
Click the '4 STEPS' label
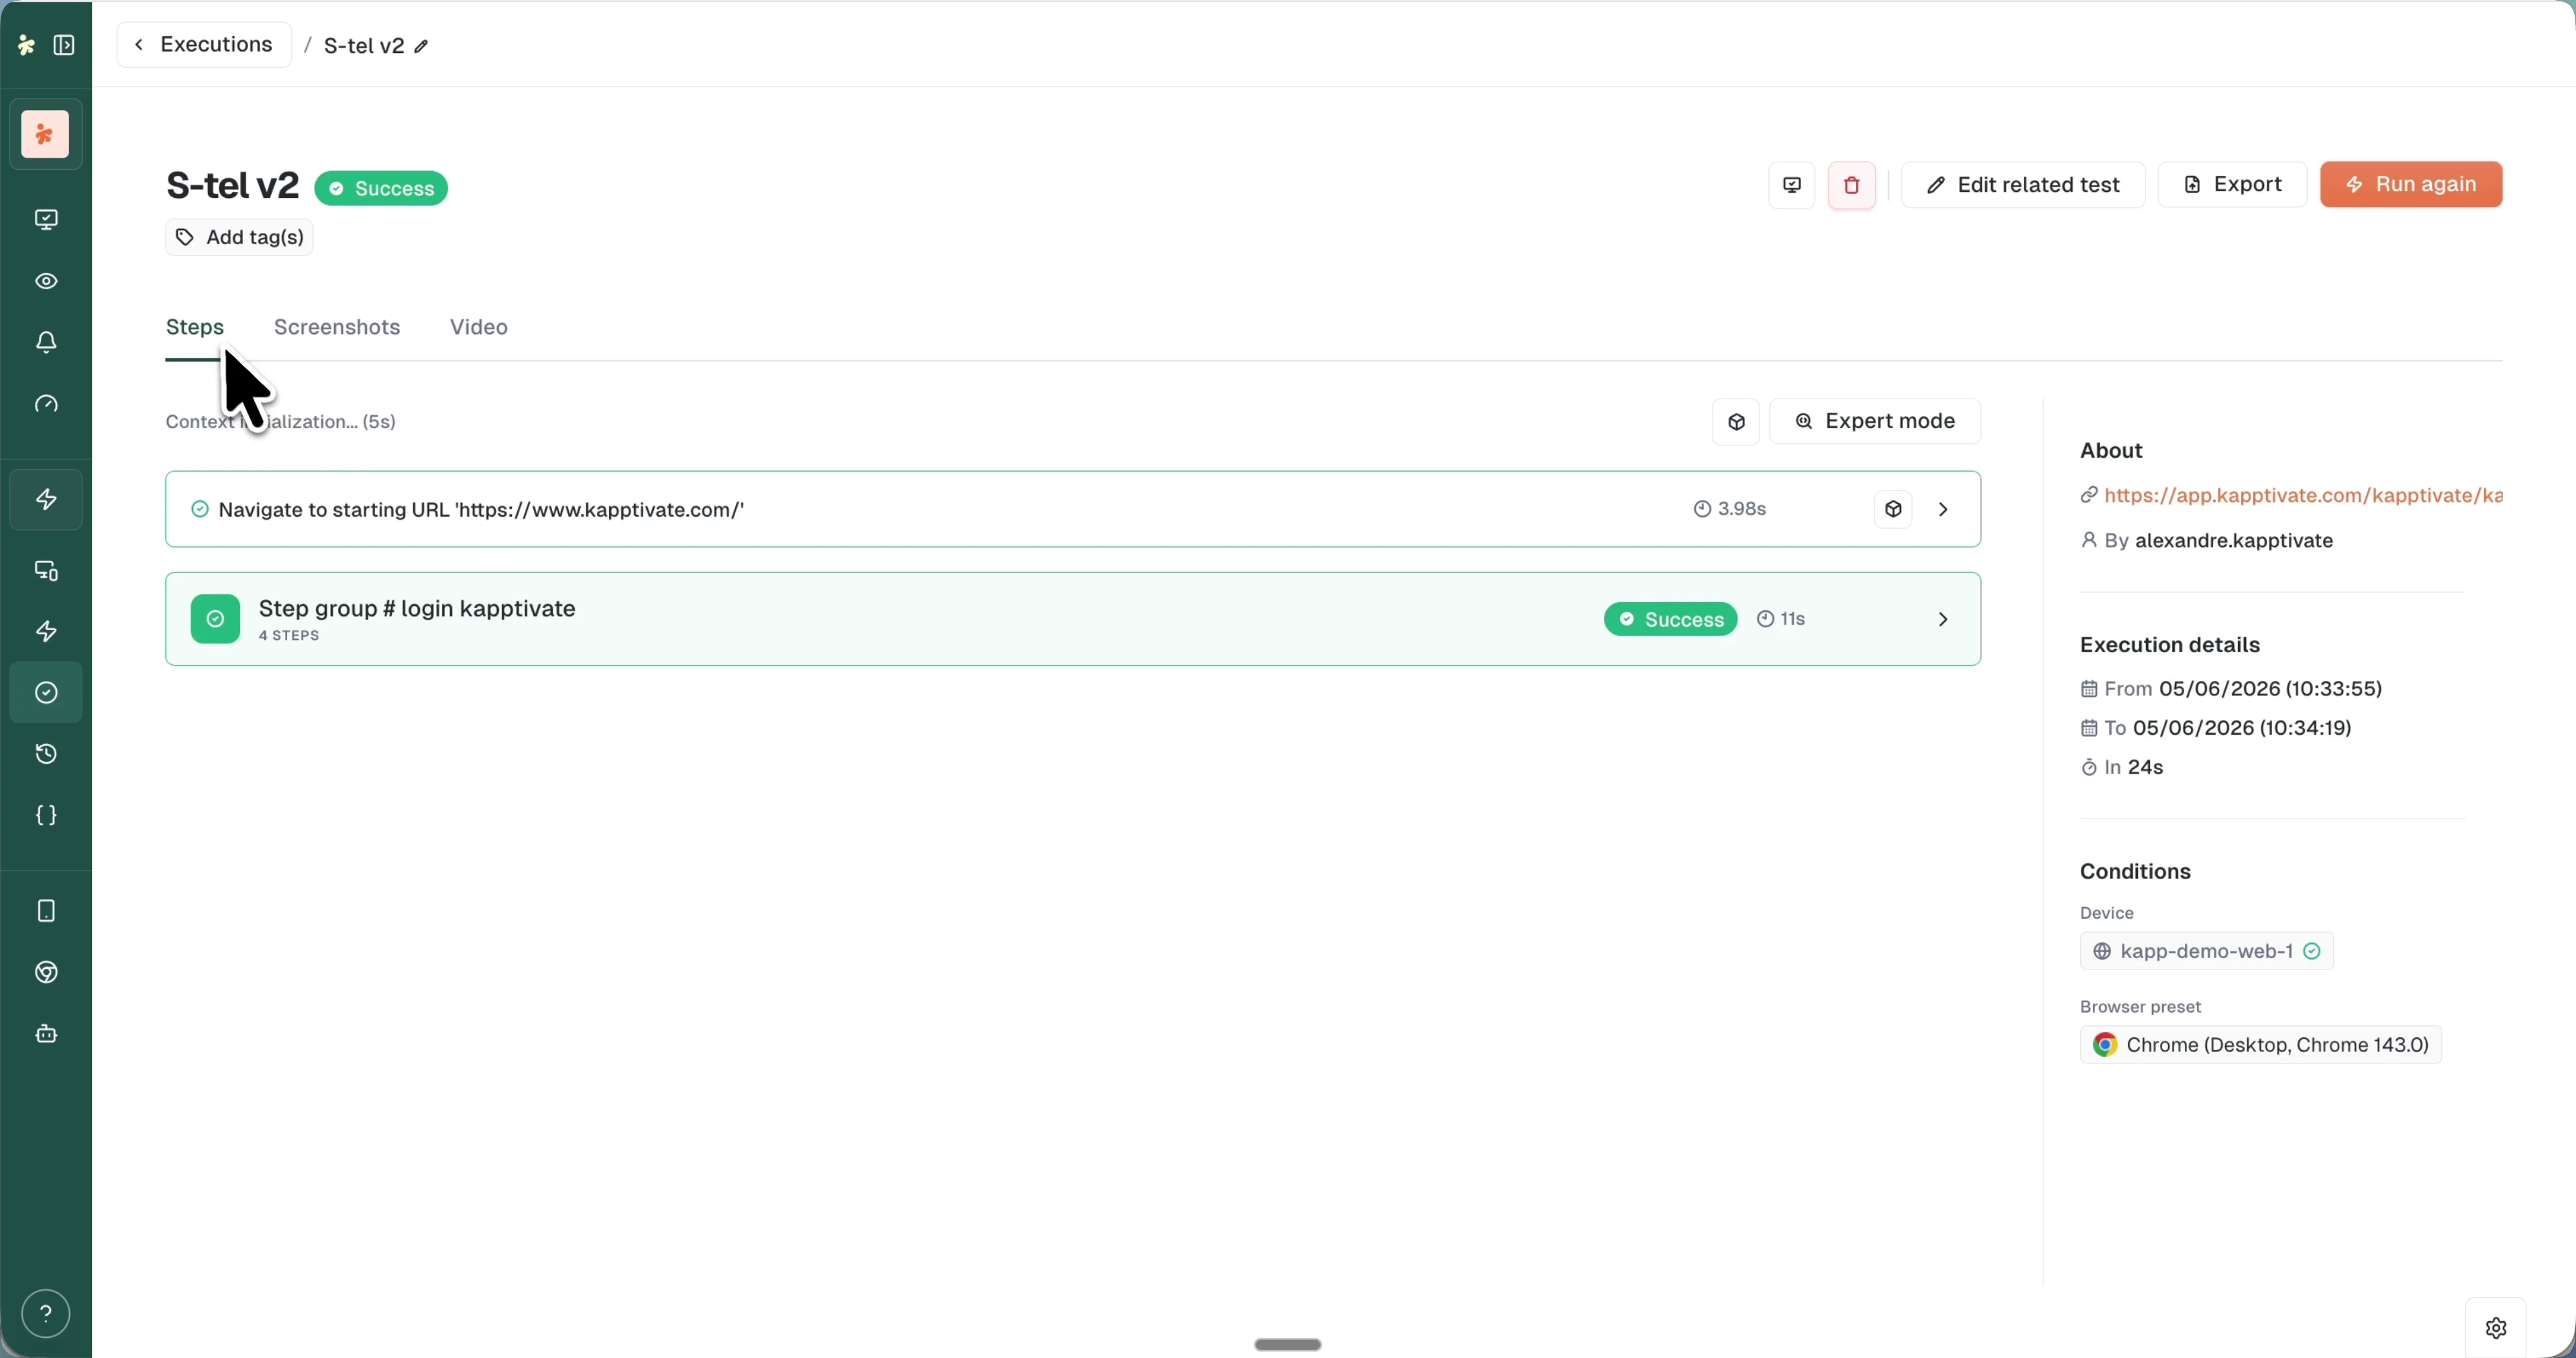click(289, 637)
